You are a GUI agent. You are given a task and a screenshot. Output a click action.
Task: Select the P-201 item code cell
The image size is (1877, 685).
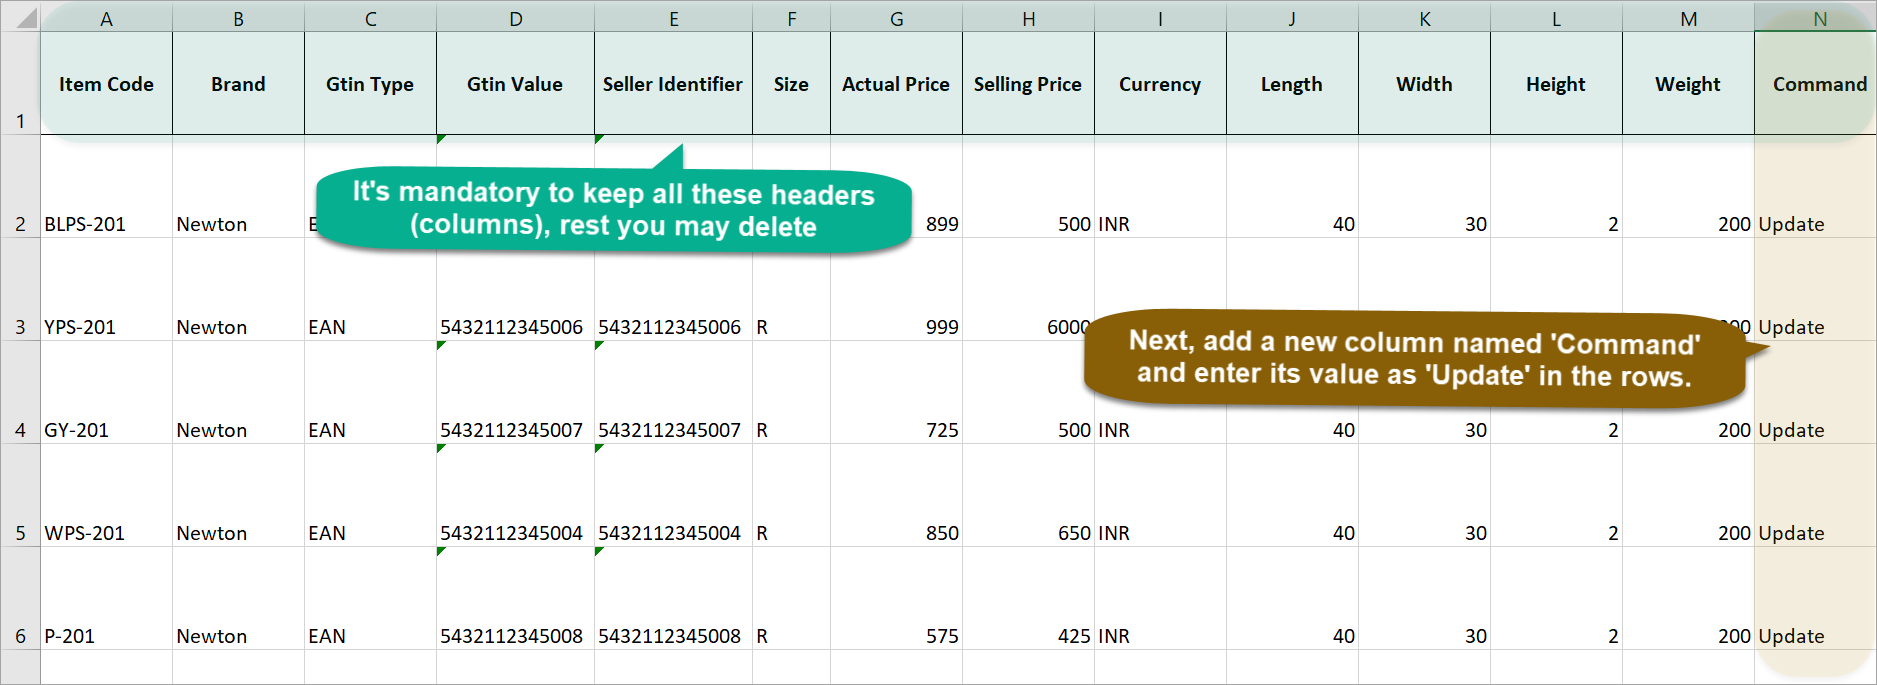[x=106, y=599]
